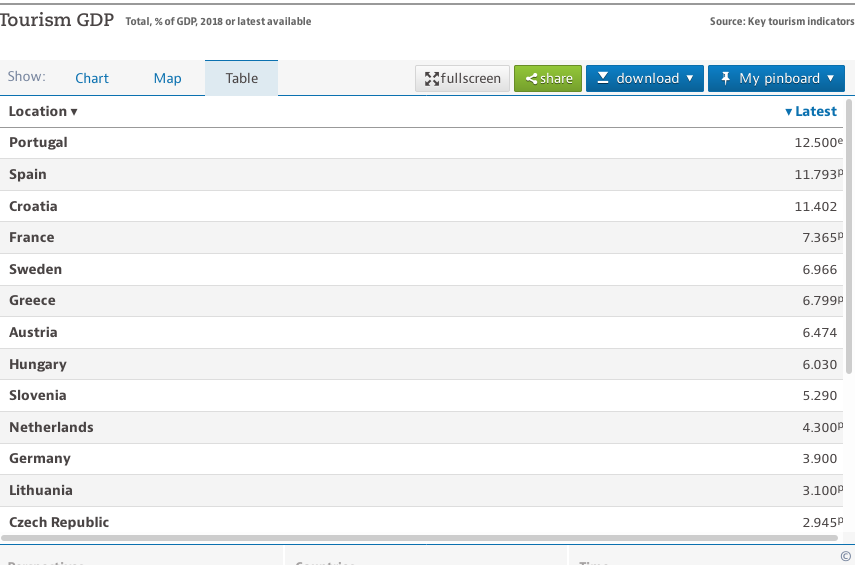This screenshot has height=565, width=859.
Task: Click the Netherlands row label
Action: [51, 427]
